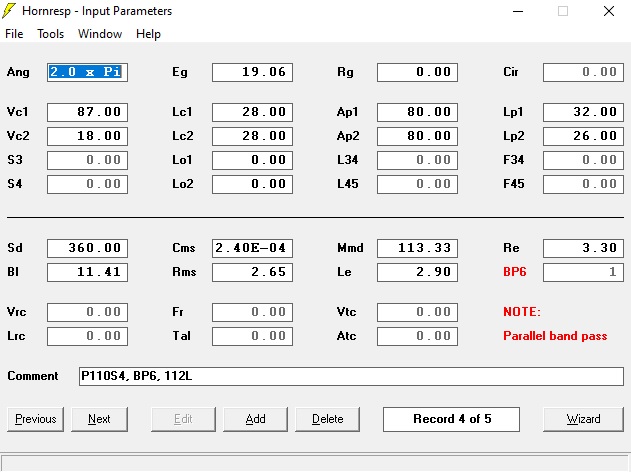Click the Comment label
The image size is (631, 472).
pos(33,376)
